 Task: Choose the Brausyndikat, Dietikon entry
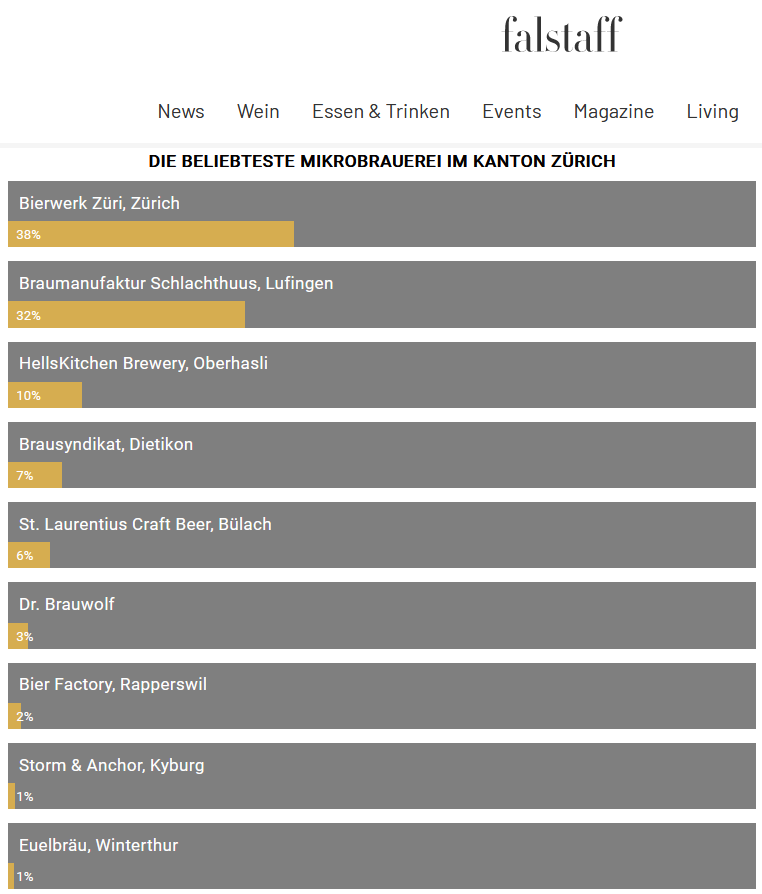coord(106,444)
